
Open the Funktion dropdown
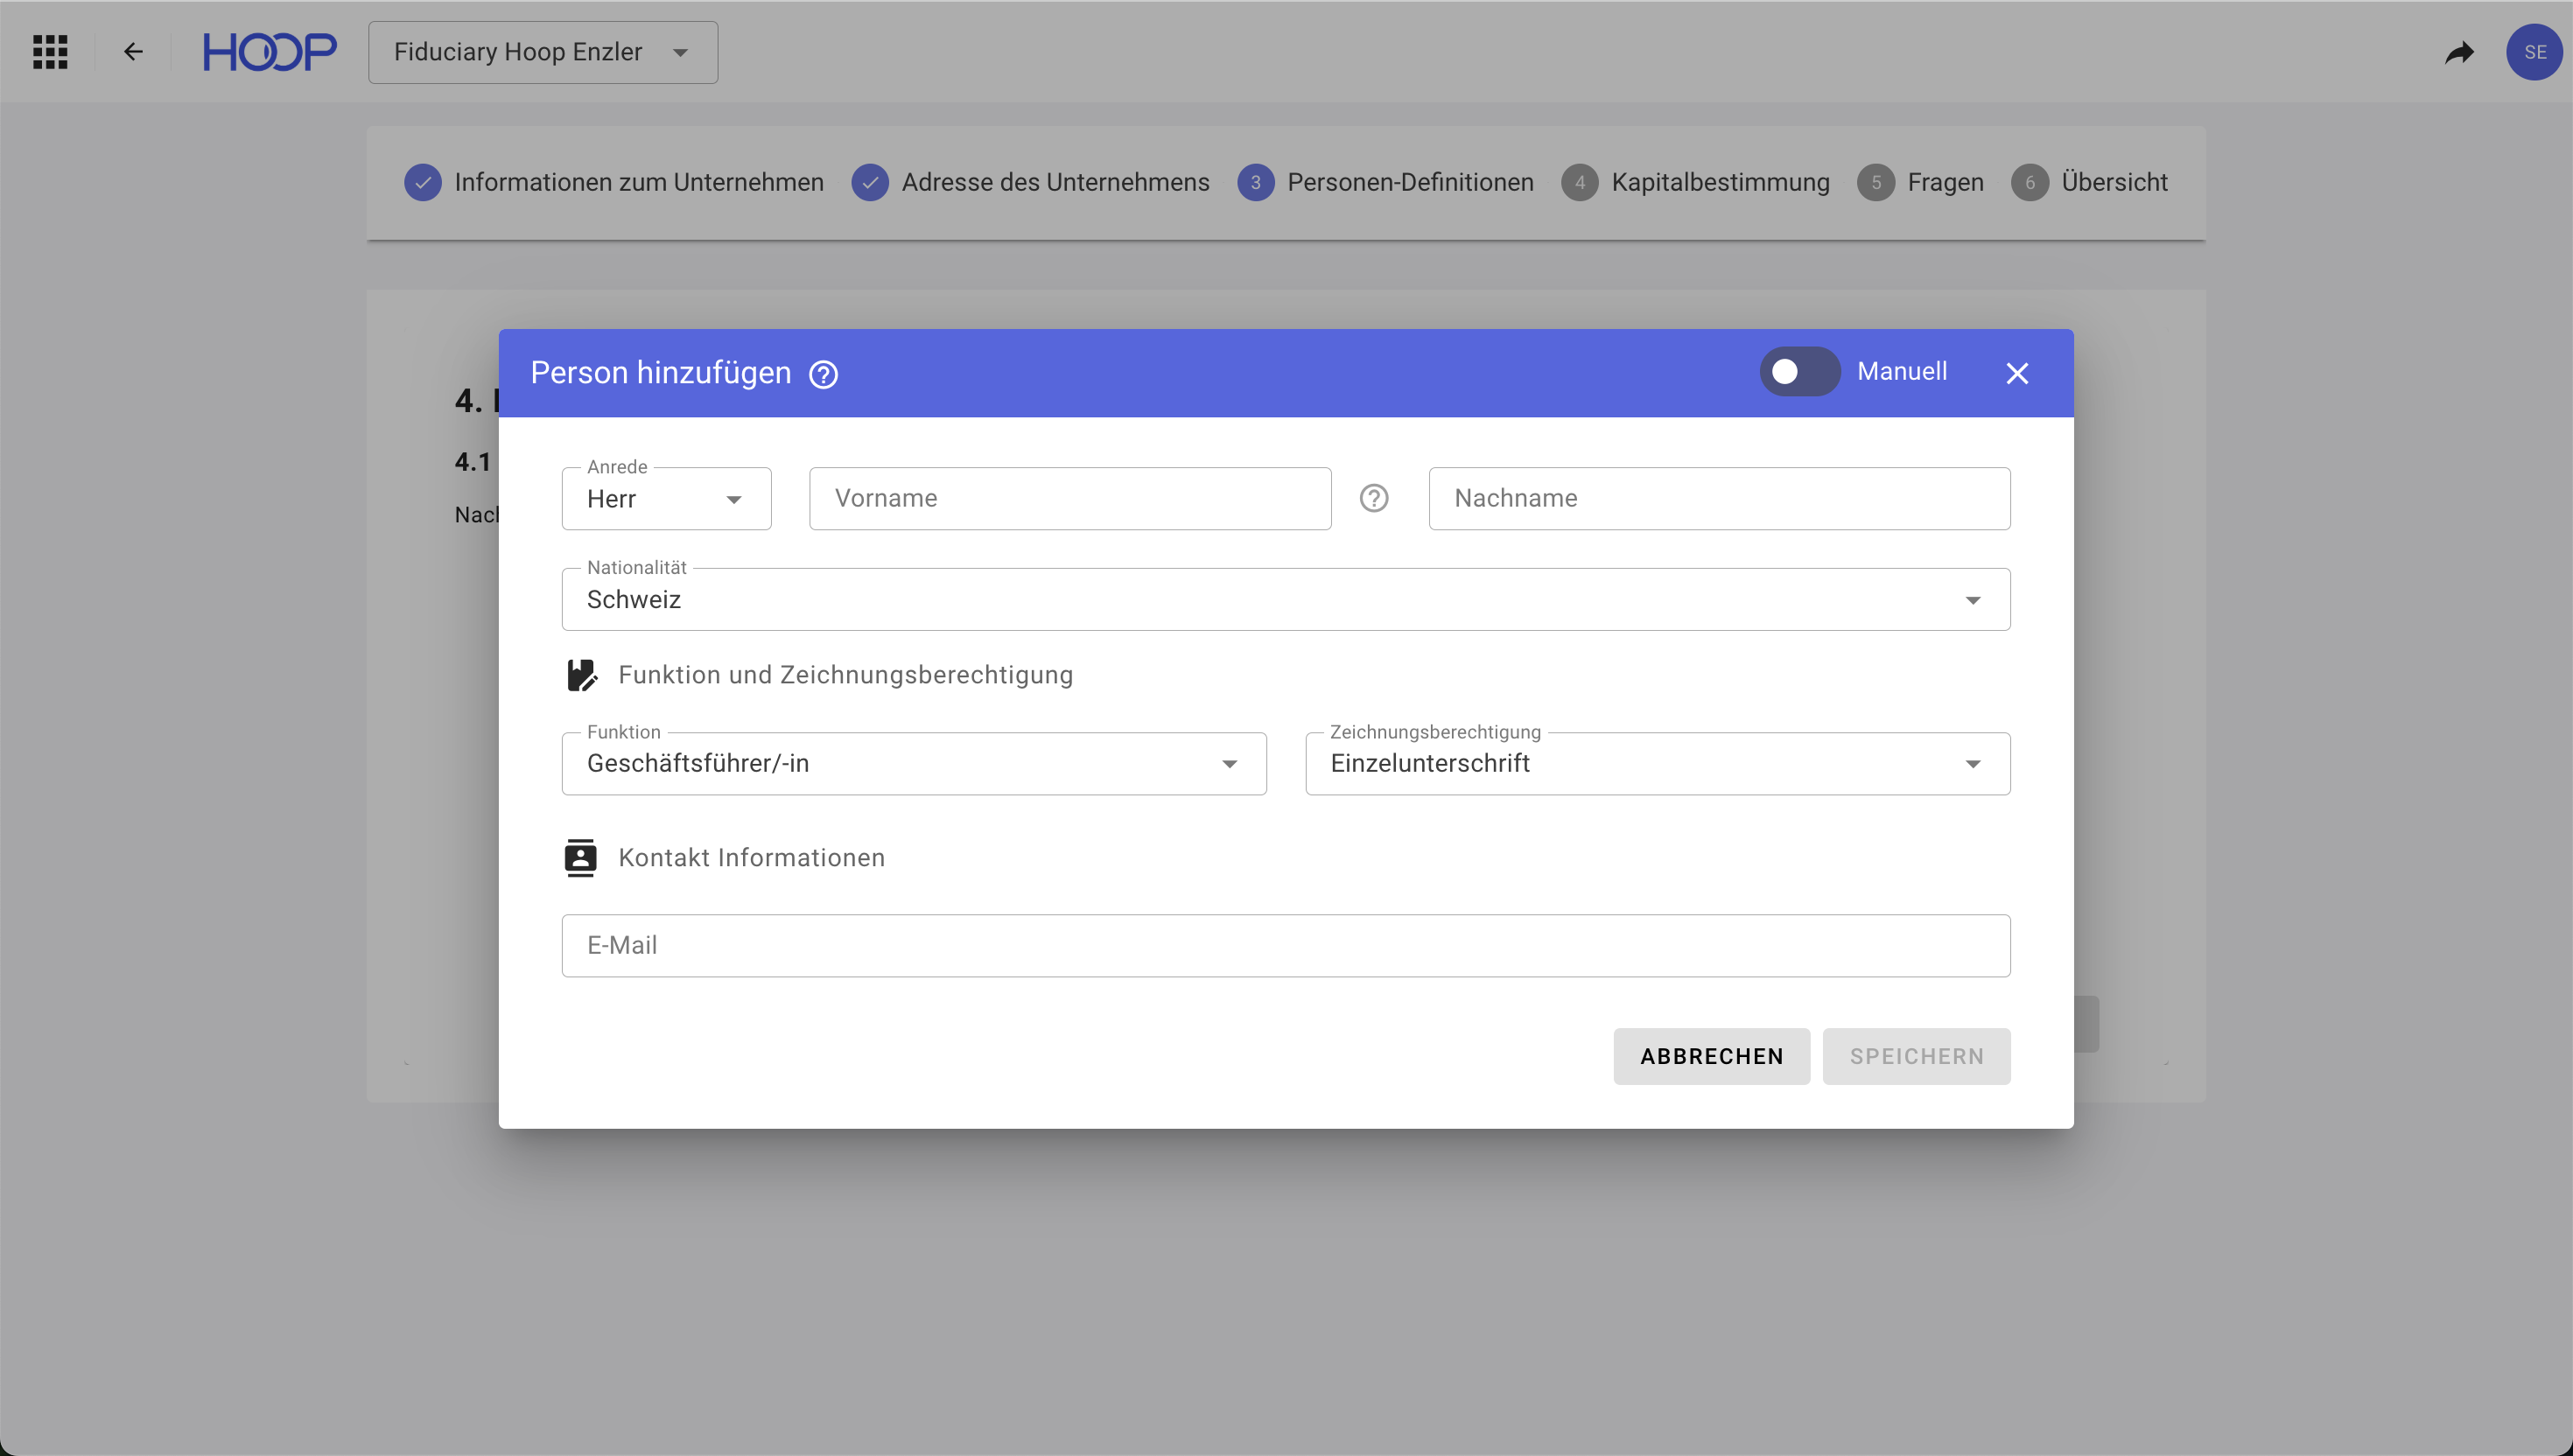(913, 764)
